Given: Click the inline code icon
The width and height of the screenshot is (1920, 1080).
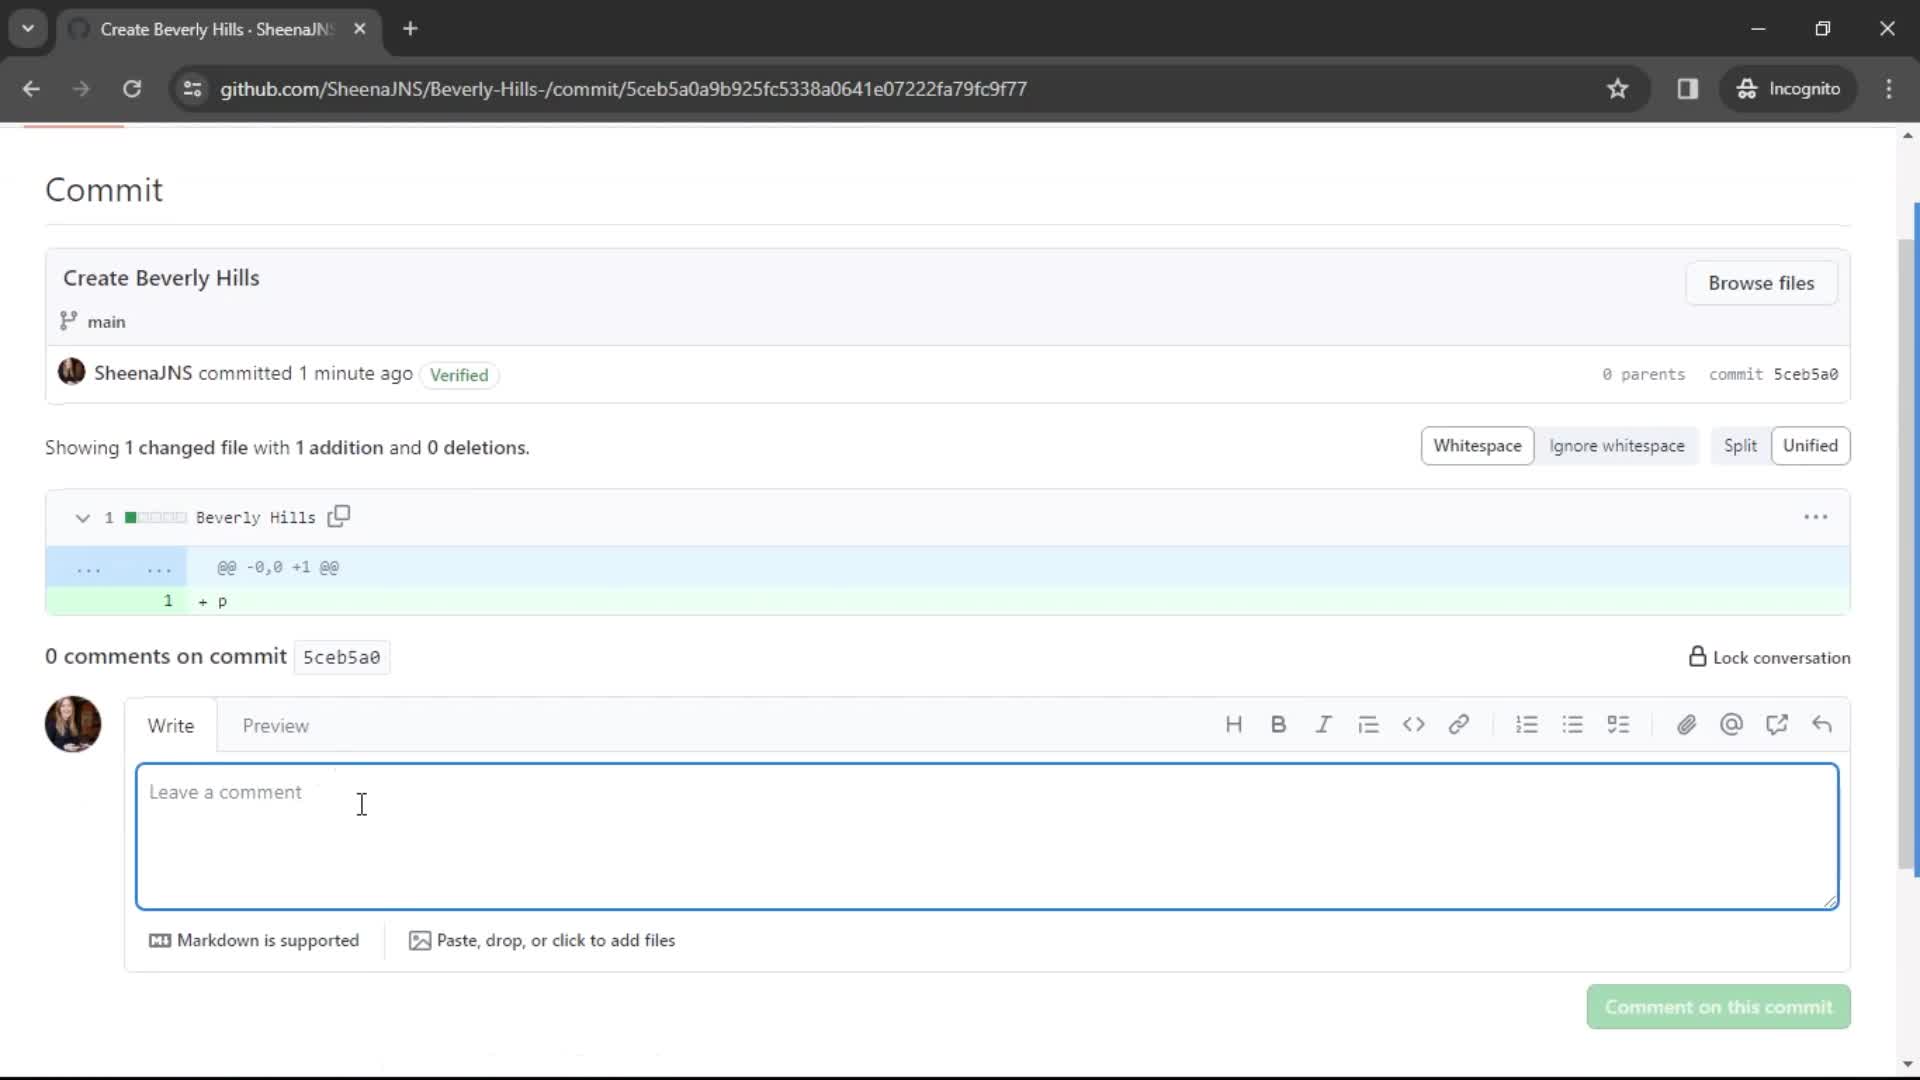Looking at the screenshot, I should pos(1415,725).
